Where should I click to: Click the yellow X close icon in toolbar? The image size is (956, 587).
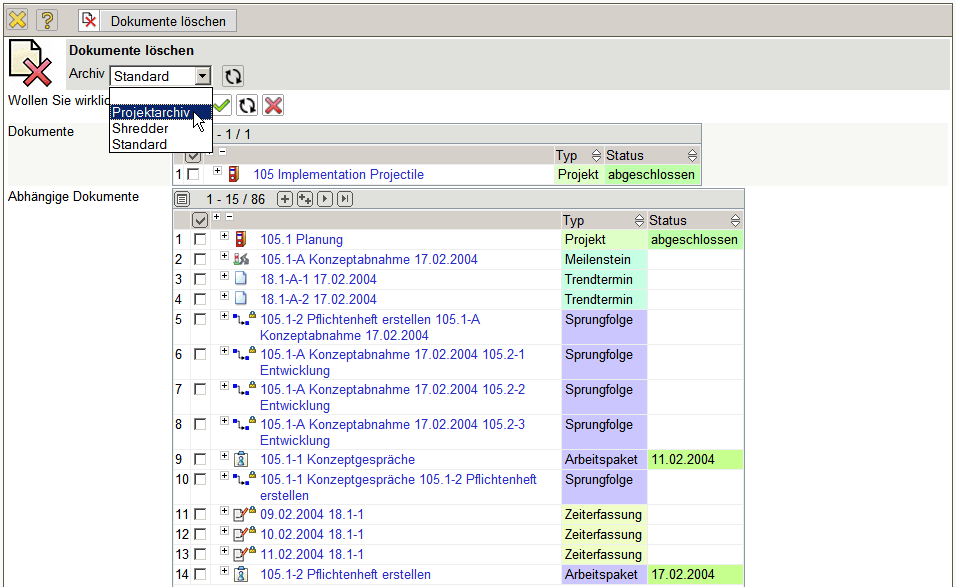17,20
